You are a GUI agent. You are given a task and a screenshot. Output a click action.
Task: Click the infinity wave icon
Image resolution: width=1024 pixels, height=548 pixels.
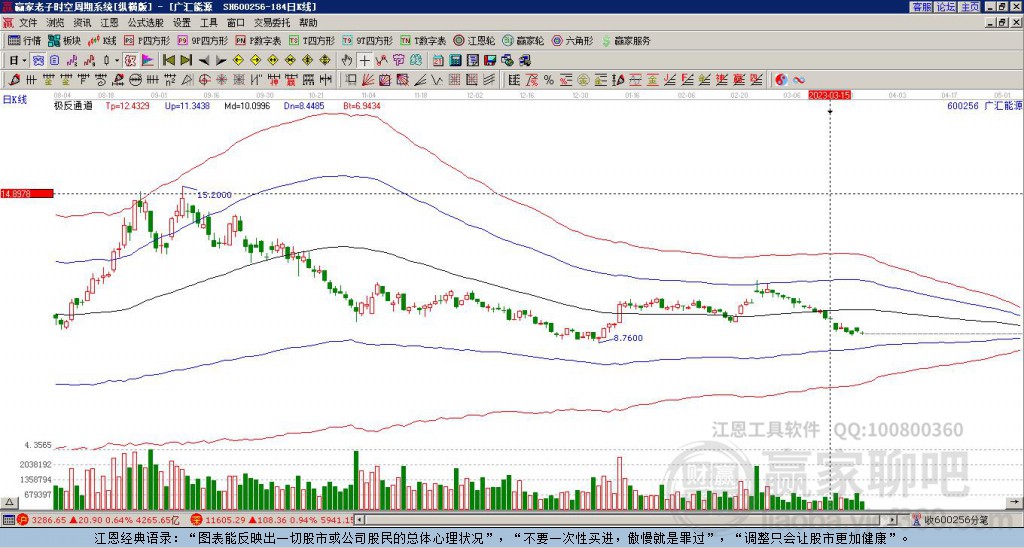click(799, 80)
